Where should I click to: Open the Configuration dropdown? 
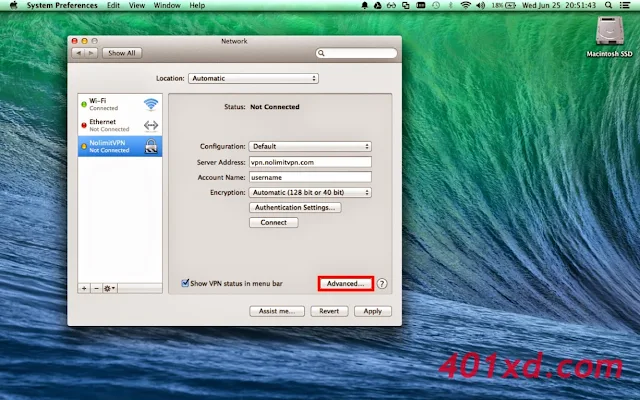(x=310, y=147)
